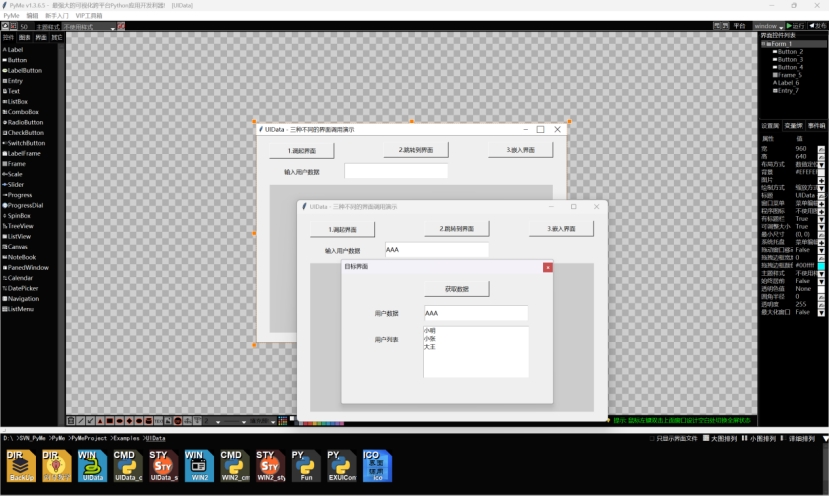Screen dimensions: 830x496
Task: Open the ico ICO folder icon
Action: click(x=377, y=466)
